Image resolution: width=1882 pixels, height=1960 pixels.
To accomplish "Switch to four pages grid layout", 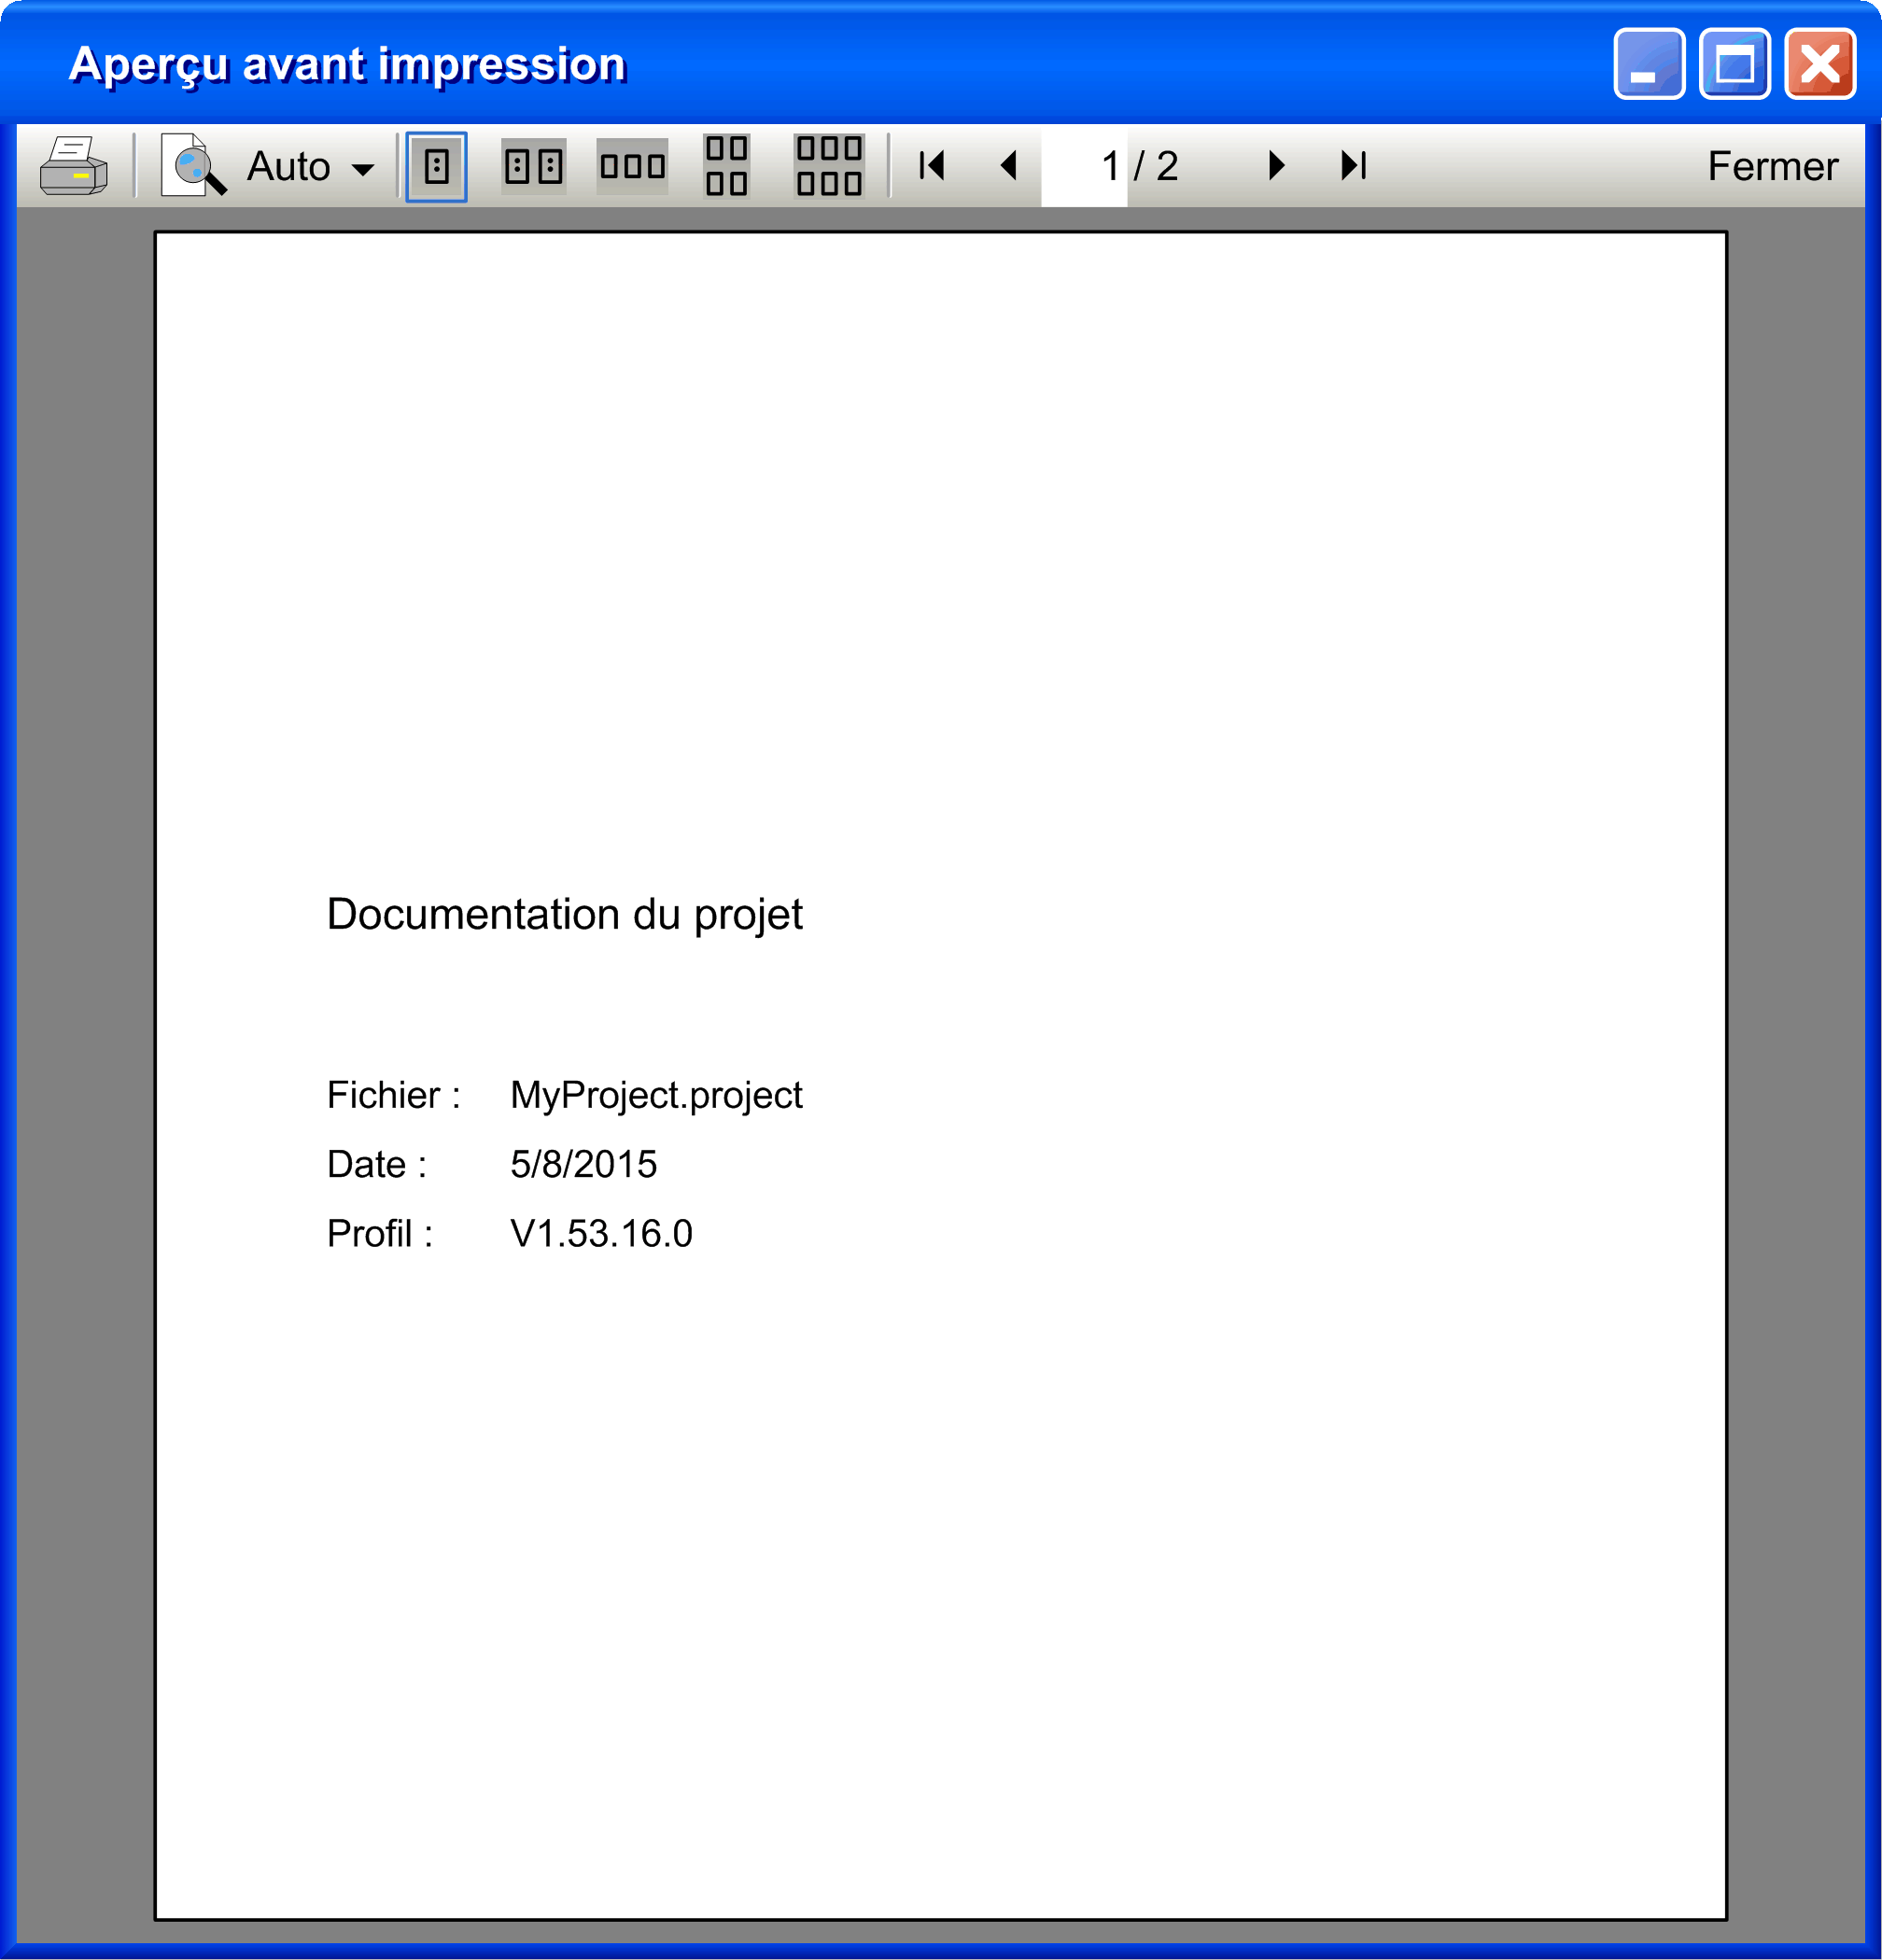I will (x=727, y=166).
